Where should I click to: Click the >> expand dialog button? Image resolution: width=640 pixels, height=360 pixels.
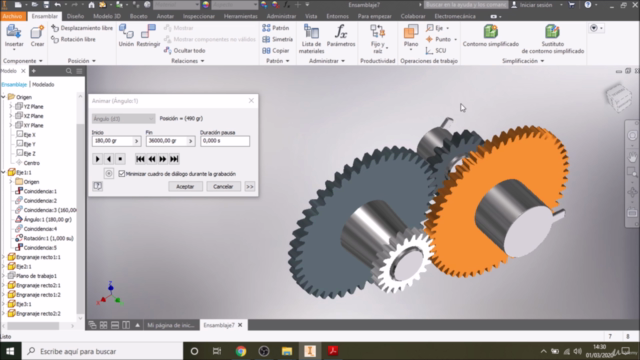coord(249,187)
